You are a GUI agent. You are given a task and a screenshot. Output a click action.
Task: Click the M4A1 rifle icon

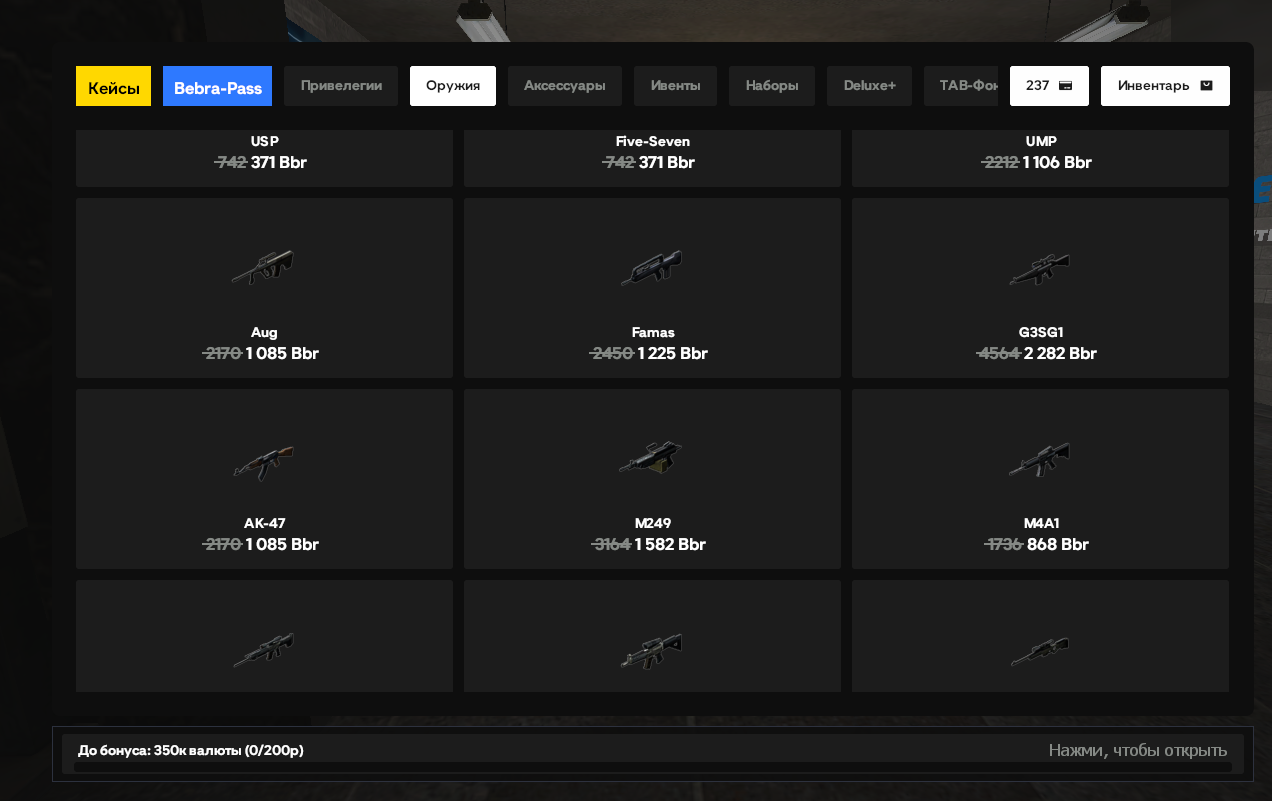point(1040,459)
